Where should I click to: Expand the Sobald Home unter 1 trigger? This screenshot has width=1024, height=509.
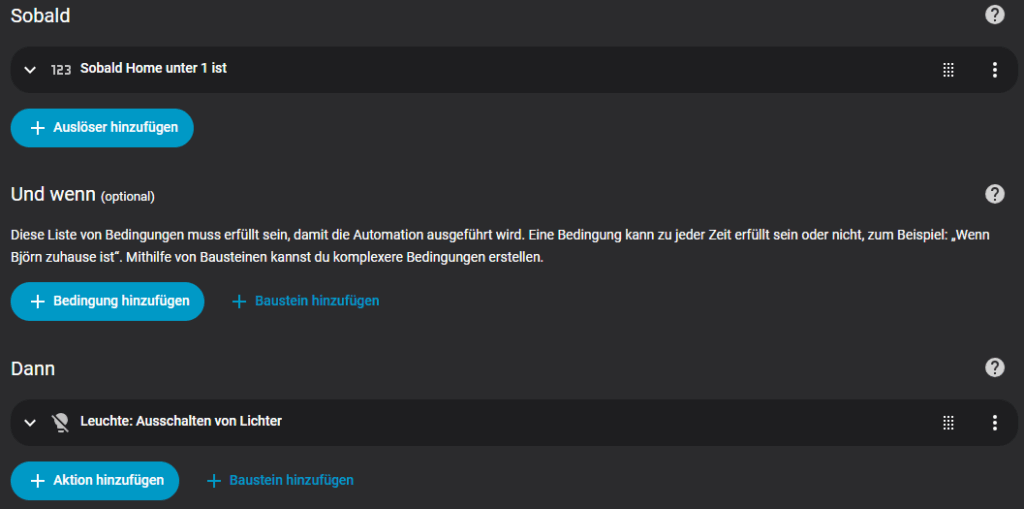(29, 69)
